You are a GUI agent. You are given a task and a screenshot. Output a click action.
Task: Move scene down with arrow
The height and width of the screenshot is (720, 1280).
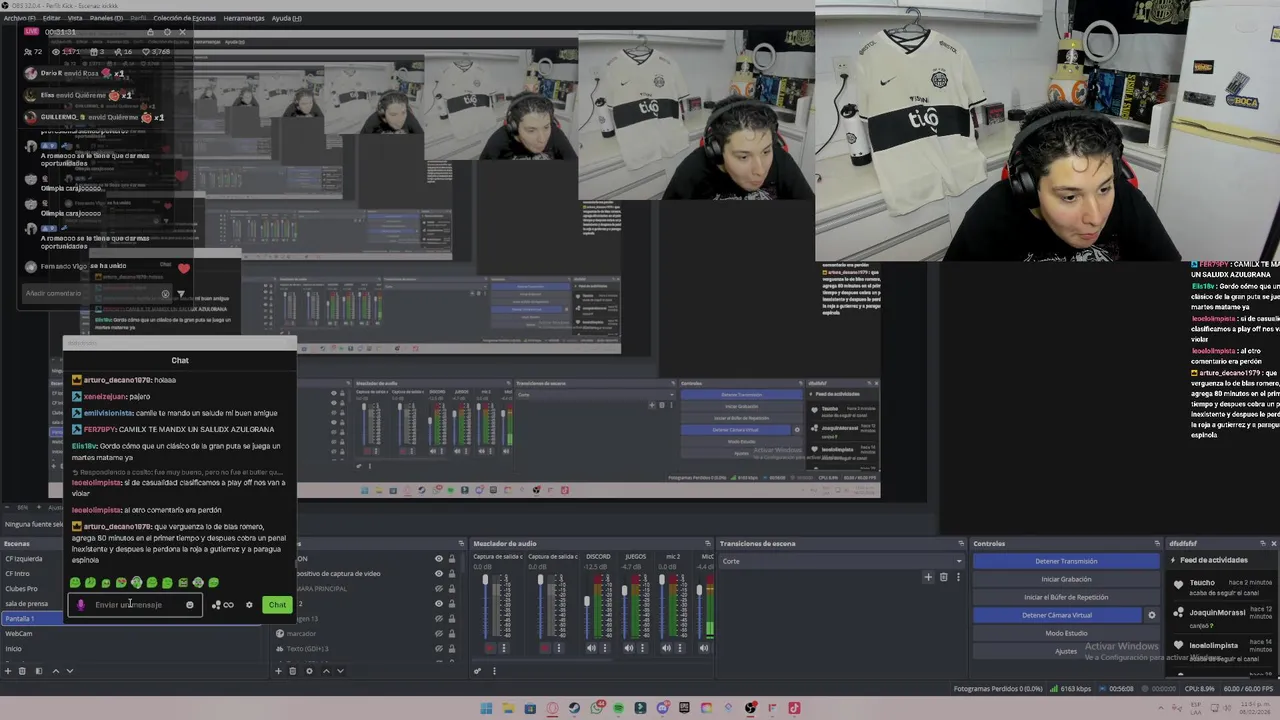(70, 671)
